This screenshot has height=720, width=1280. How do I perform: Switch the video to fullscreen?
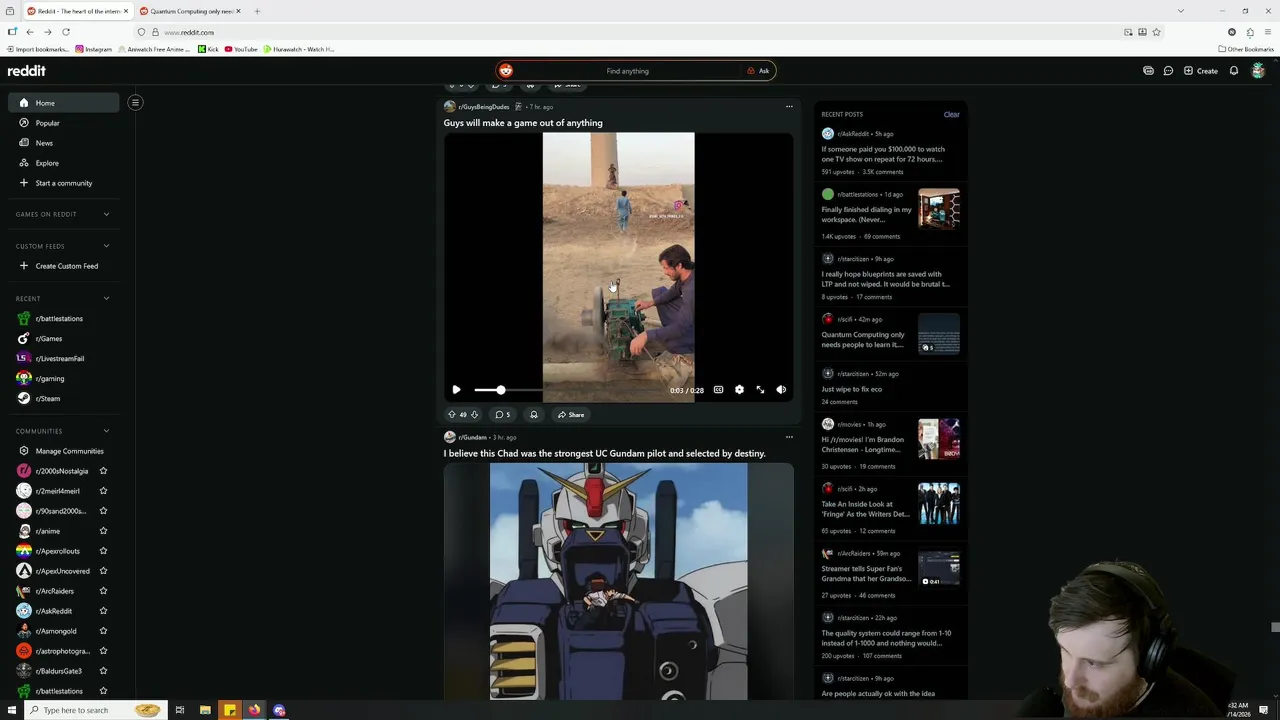click(760, 390)
